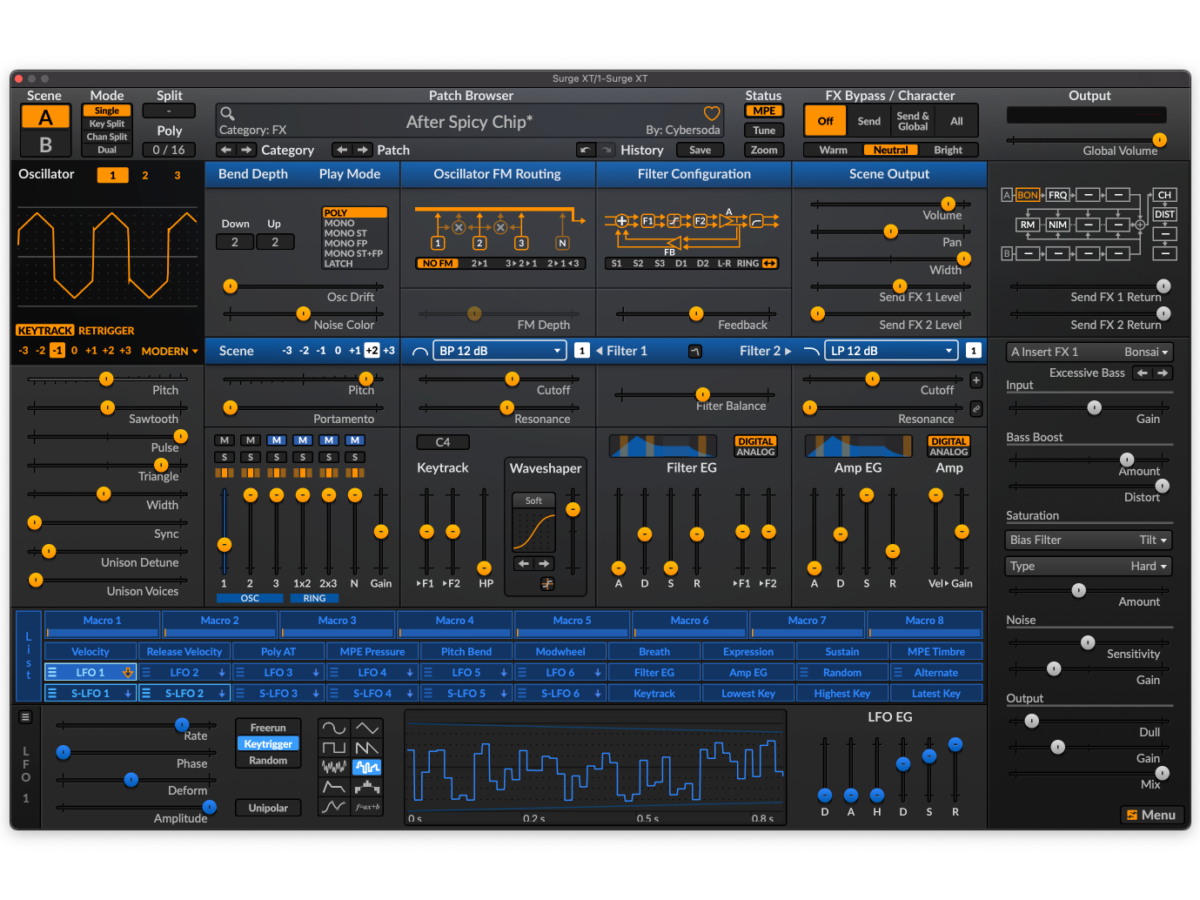Select the square LFO waveform shape

click(x=333, y=747)
